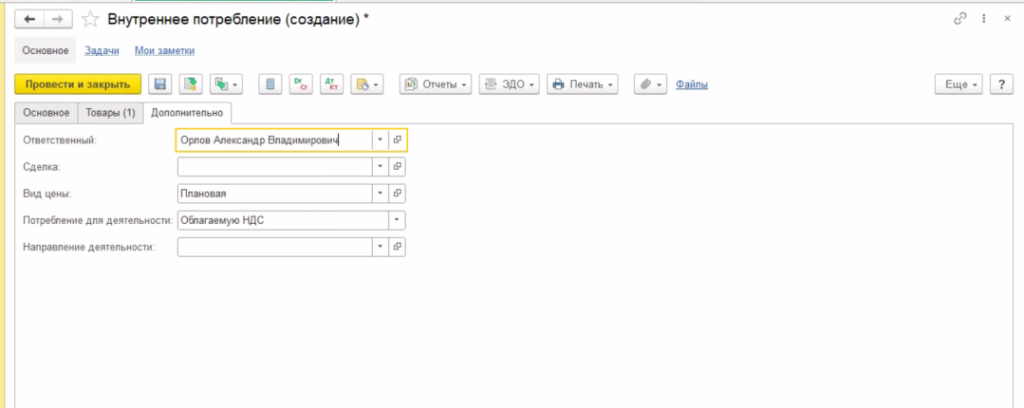Screen dimensions: 1024x408
Task: Expand the Ответственный dropdown list
Action: pos(380,140)
